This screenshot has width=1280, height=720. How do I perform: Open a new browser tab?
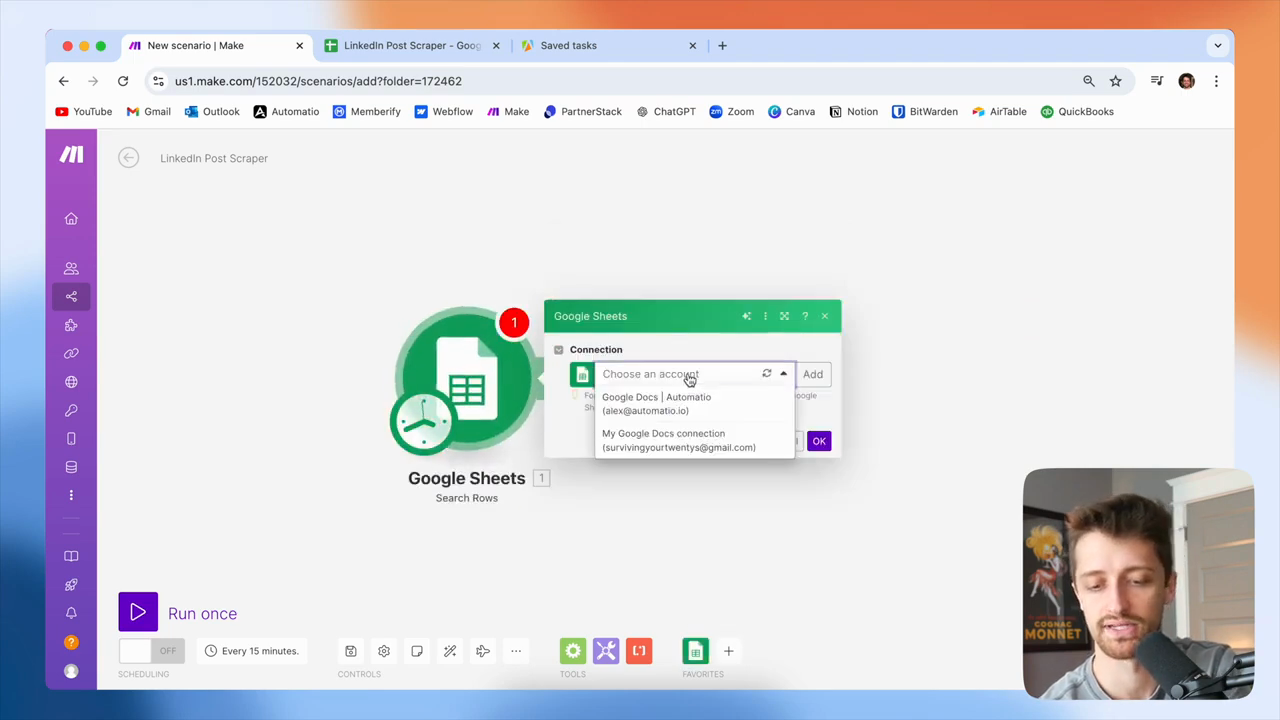coord(722,45)
